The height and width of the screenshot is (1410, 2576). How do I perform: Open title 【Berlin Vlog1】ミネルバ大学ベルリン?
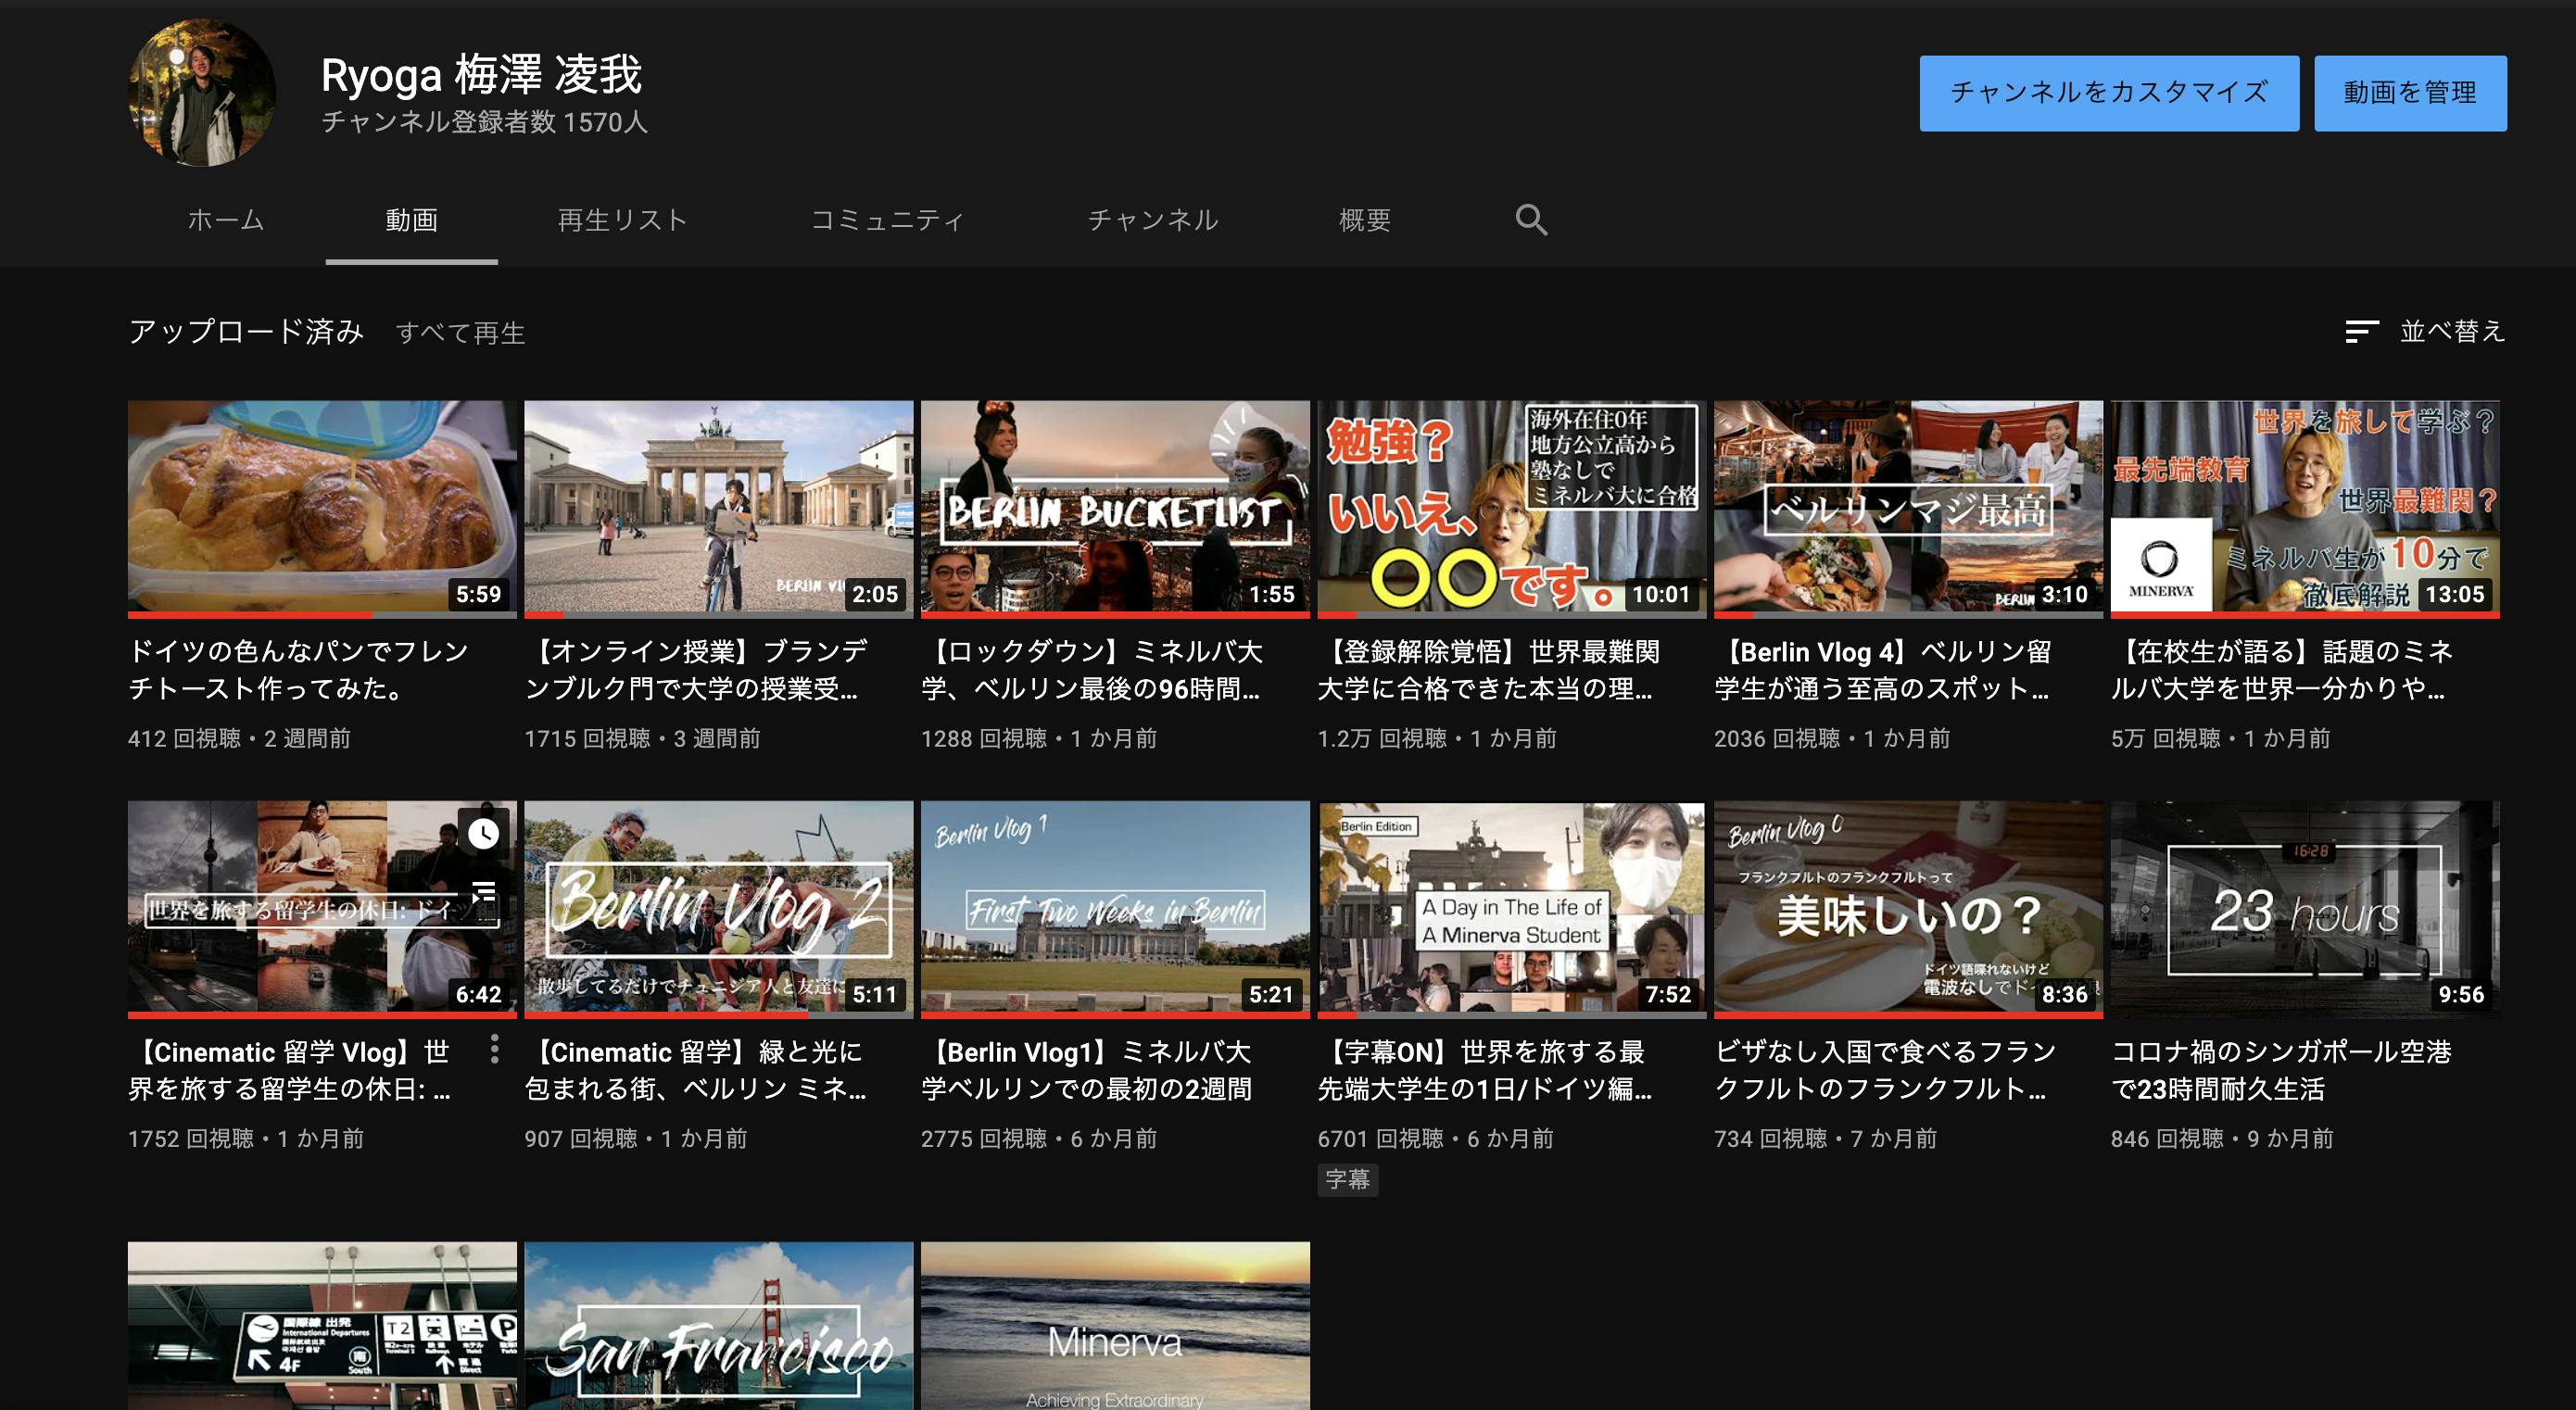tap(1087, 1070)
